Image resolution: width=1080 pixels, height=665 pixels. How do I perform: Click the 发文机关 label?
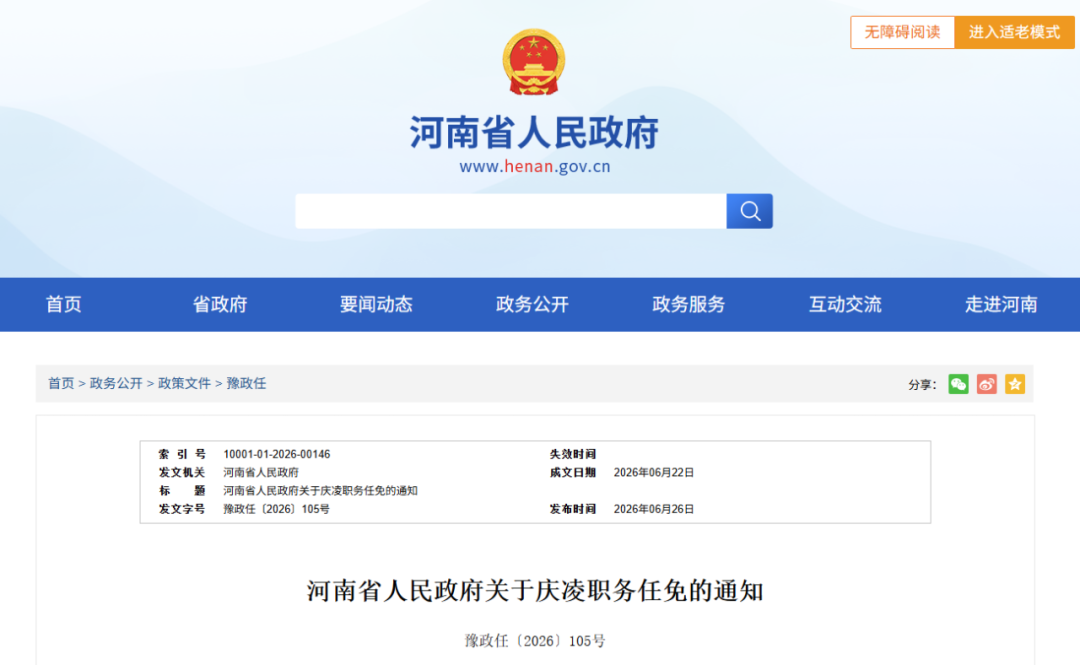[182, 473]
